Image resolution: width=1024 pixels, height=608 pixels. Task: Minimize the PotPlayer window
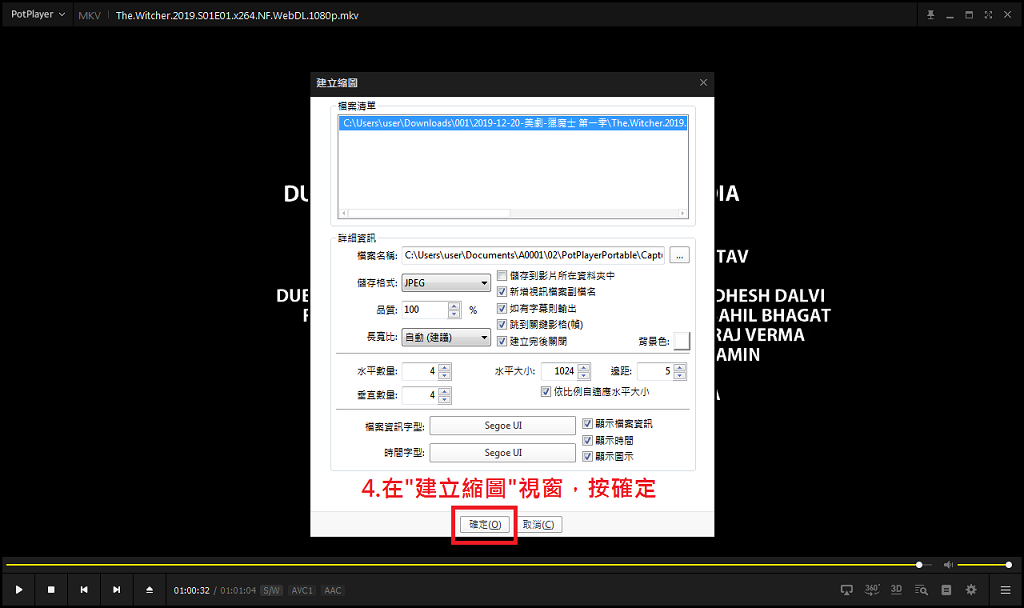950,15
